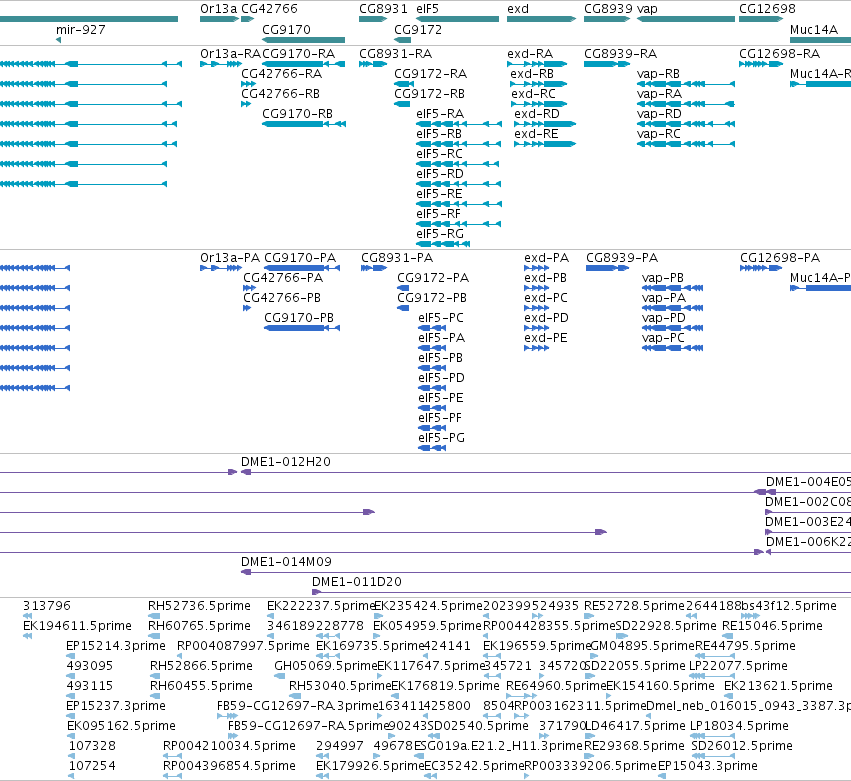
Task: Click transcript exd-RD label
Action: (537, 114)
